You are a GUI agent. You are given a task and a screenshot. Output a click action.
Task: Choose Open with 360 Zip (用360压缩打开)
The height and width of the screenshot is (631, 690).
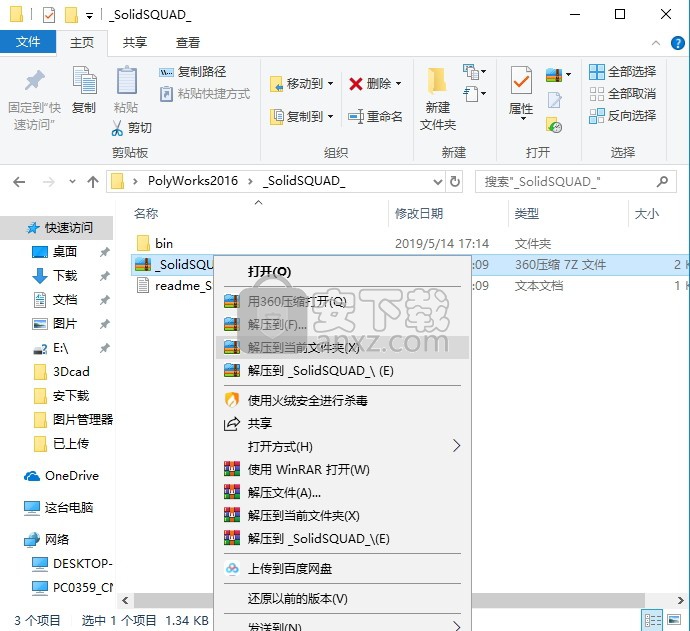[x=342, y=301]
